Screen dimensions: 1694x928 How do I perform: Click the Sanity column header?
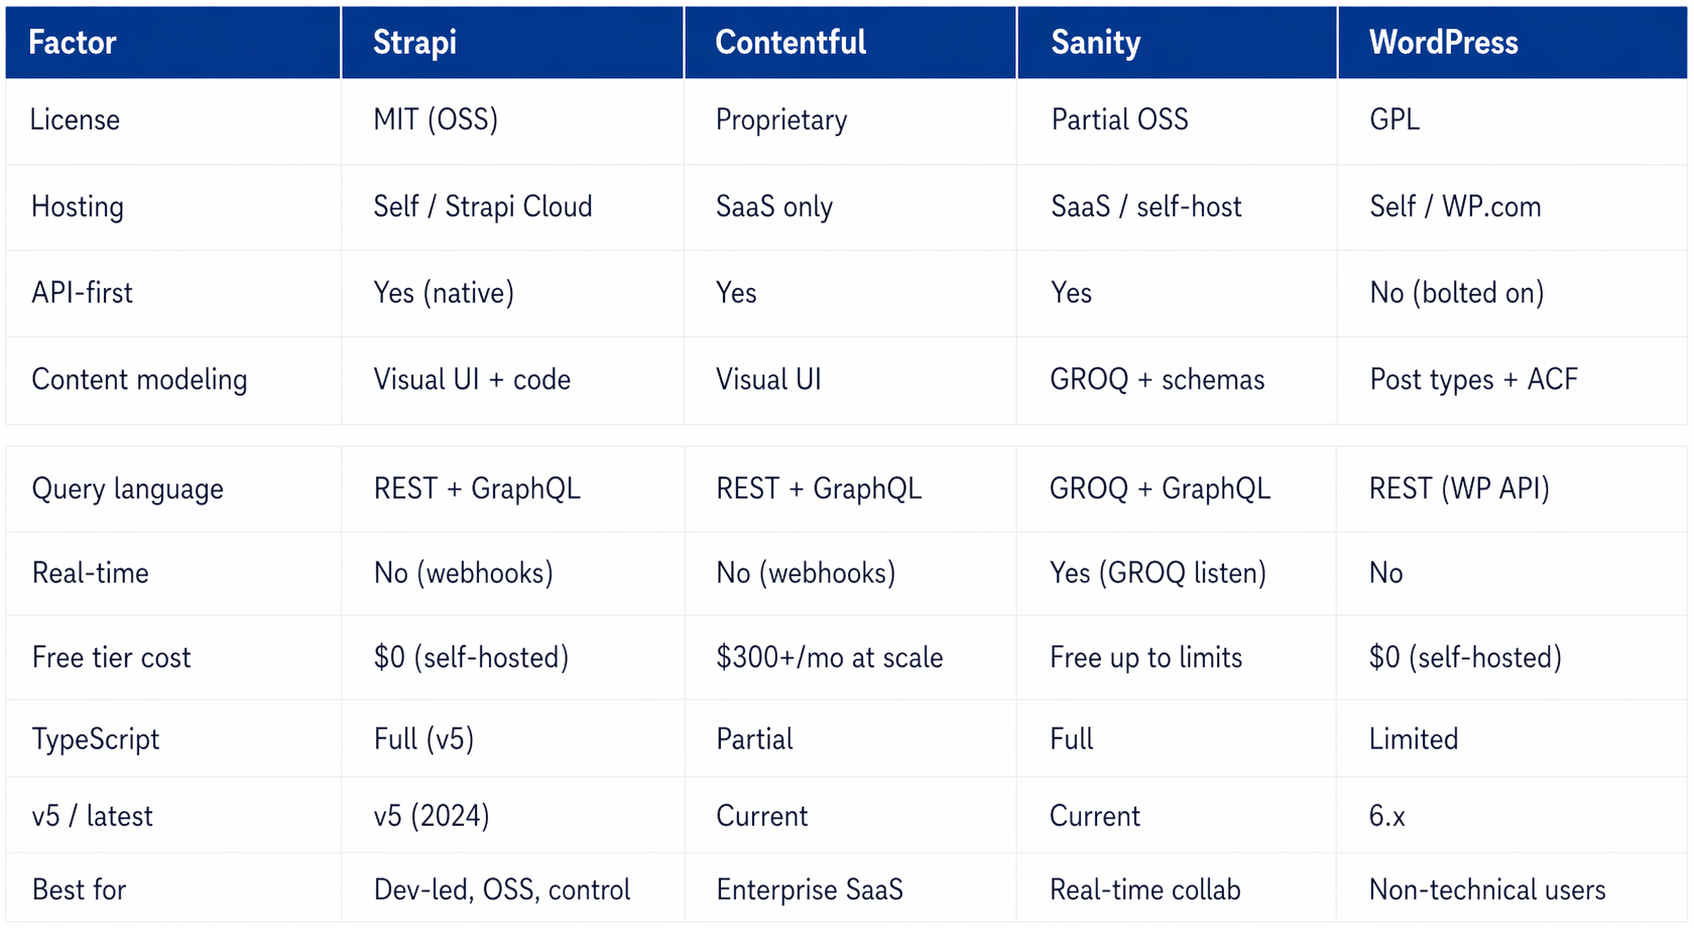pos(1095,42)
